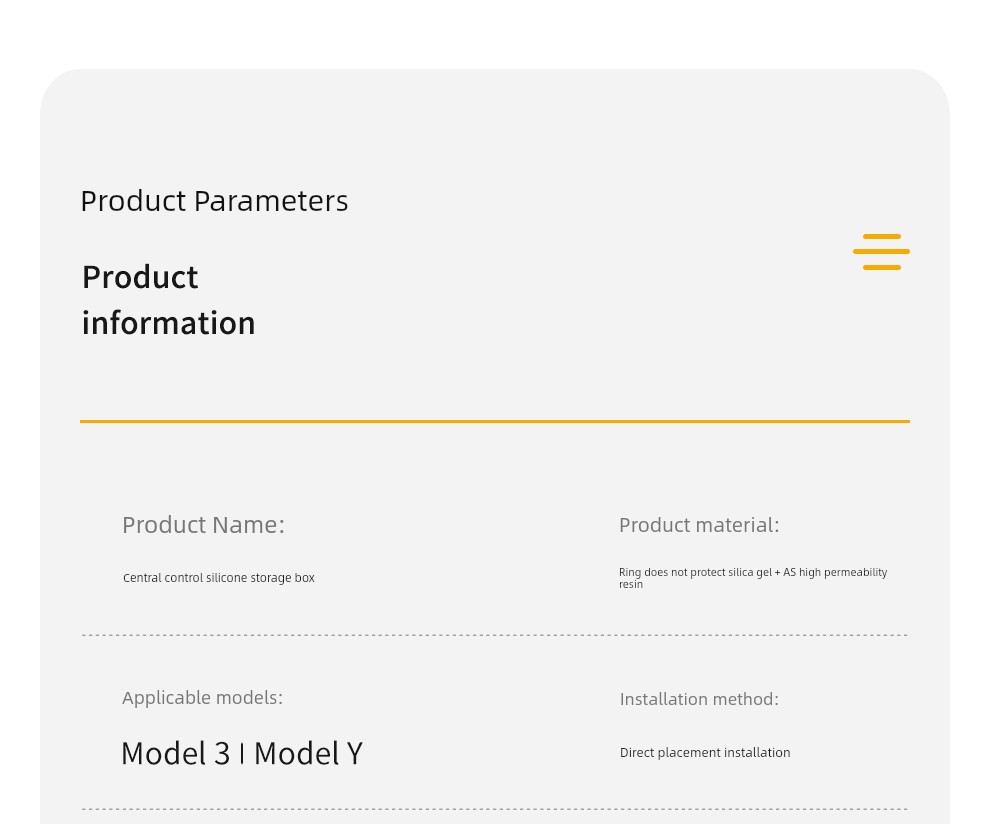The height and width of the screenshot is (824, 990).
Task: Click the bottom bar of the orange menu icon
Action: [882, 267]
